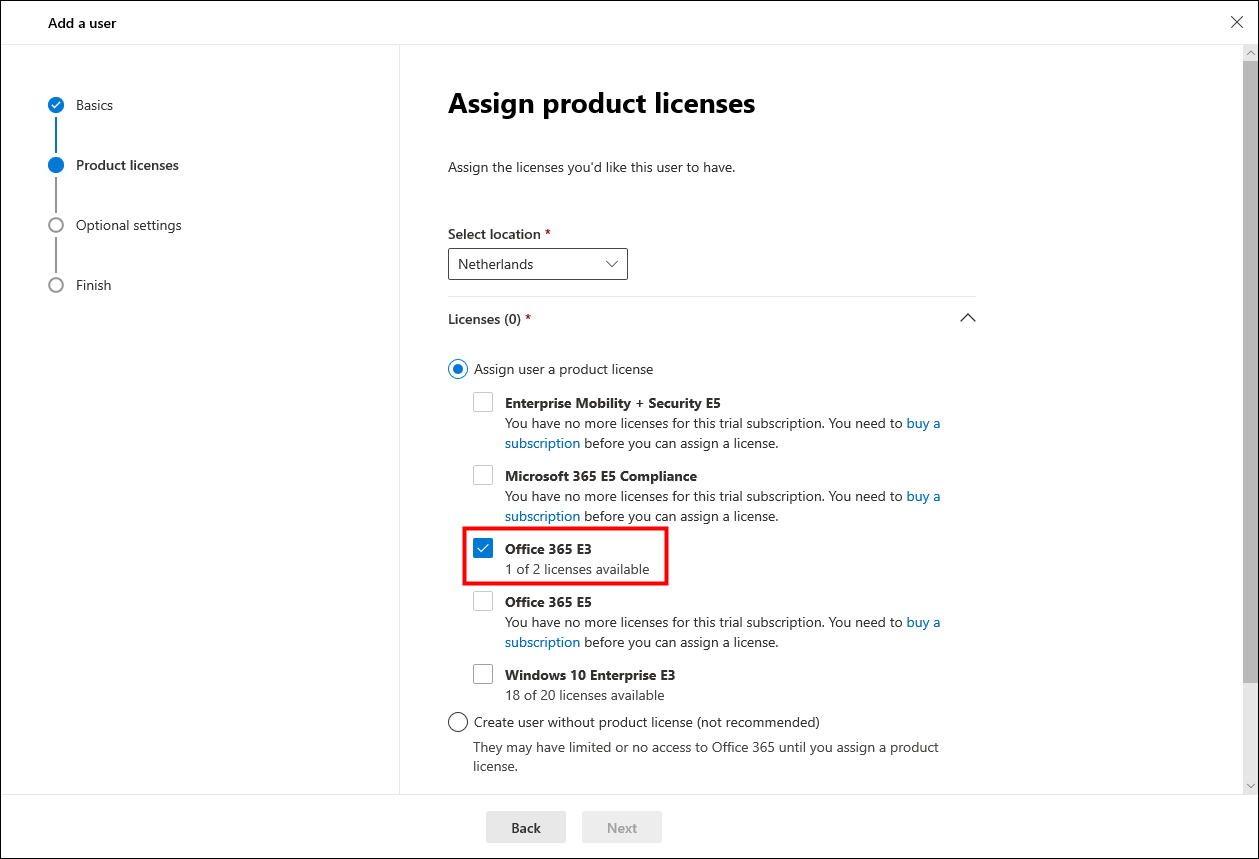Open buy a subscription link under Office 365 E5
Image resolution: width=1259 pixels, height=859 pixels.
point(923,622)
